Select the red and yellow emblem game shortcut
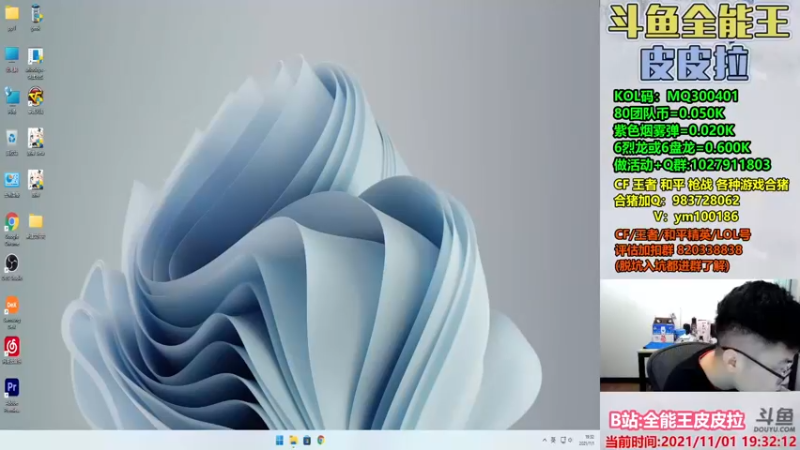Image resolution: width=800 pixels, height=450 pixels. click(35, 96)
